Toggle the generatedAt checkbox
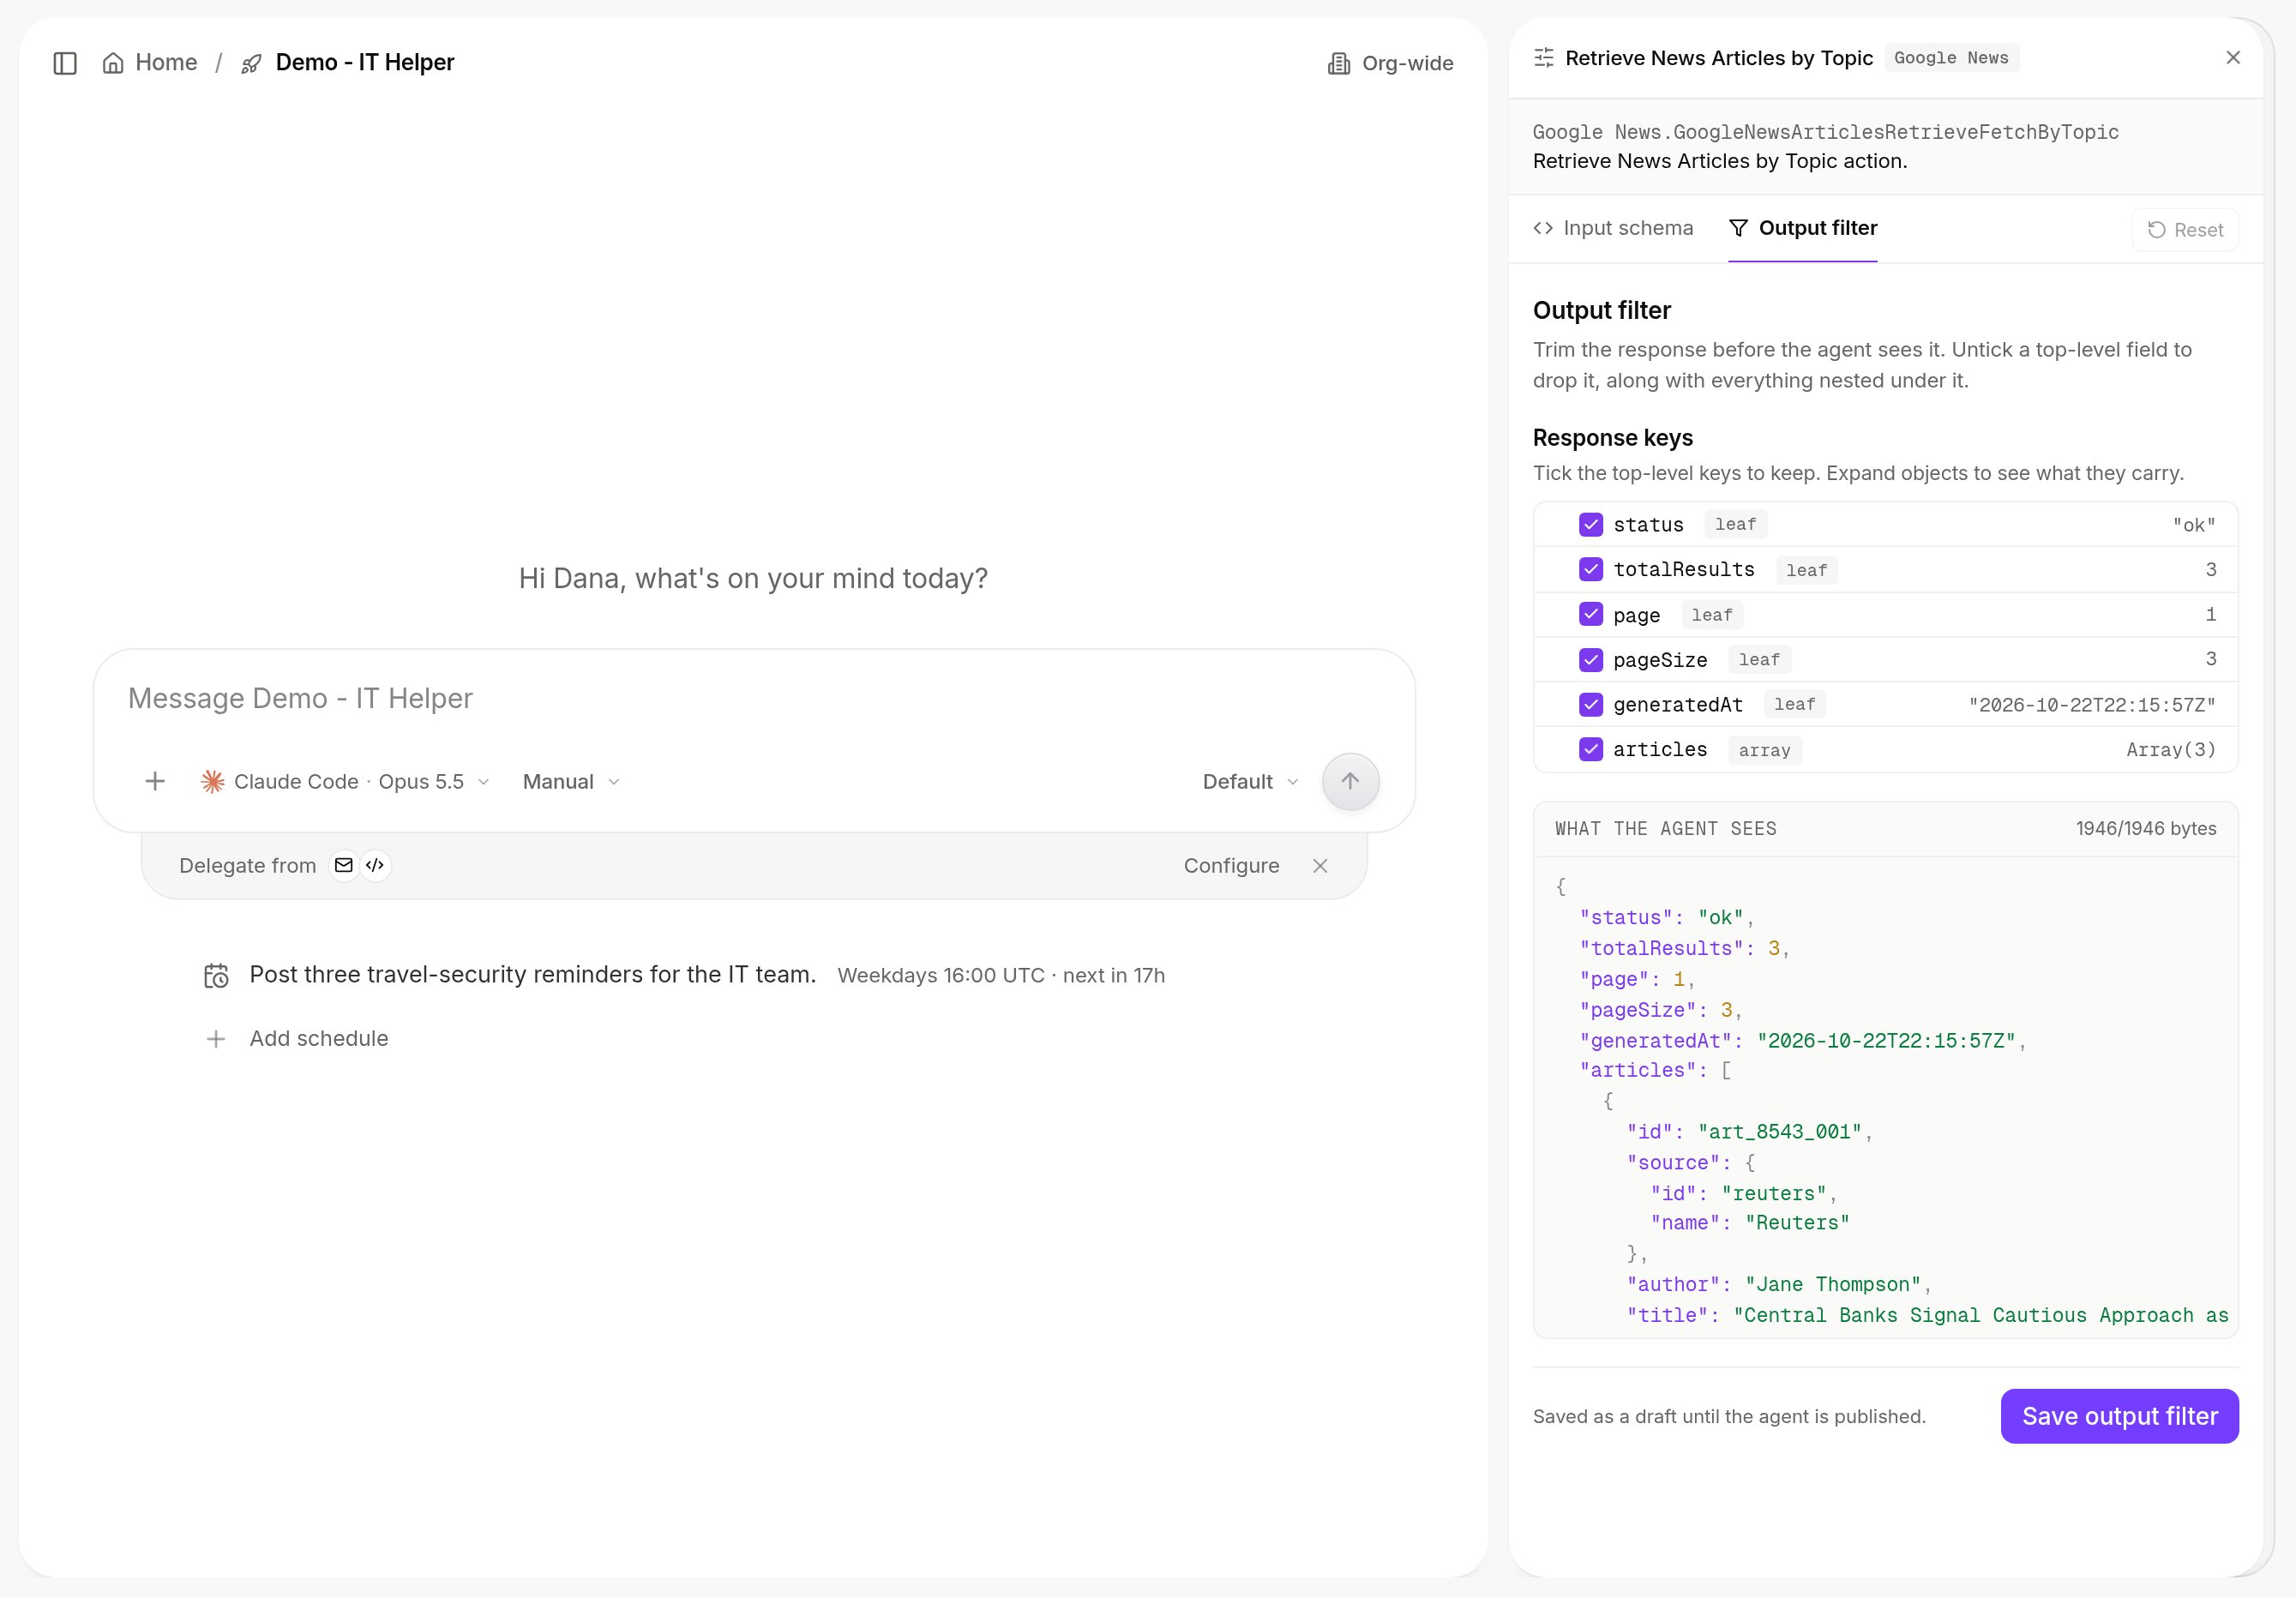The width and height of the screenshot is (2296, 1598). 1591,704
